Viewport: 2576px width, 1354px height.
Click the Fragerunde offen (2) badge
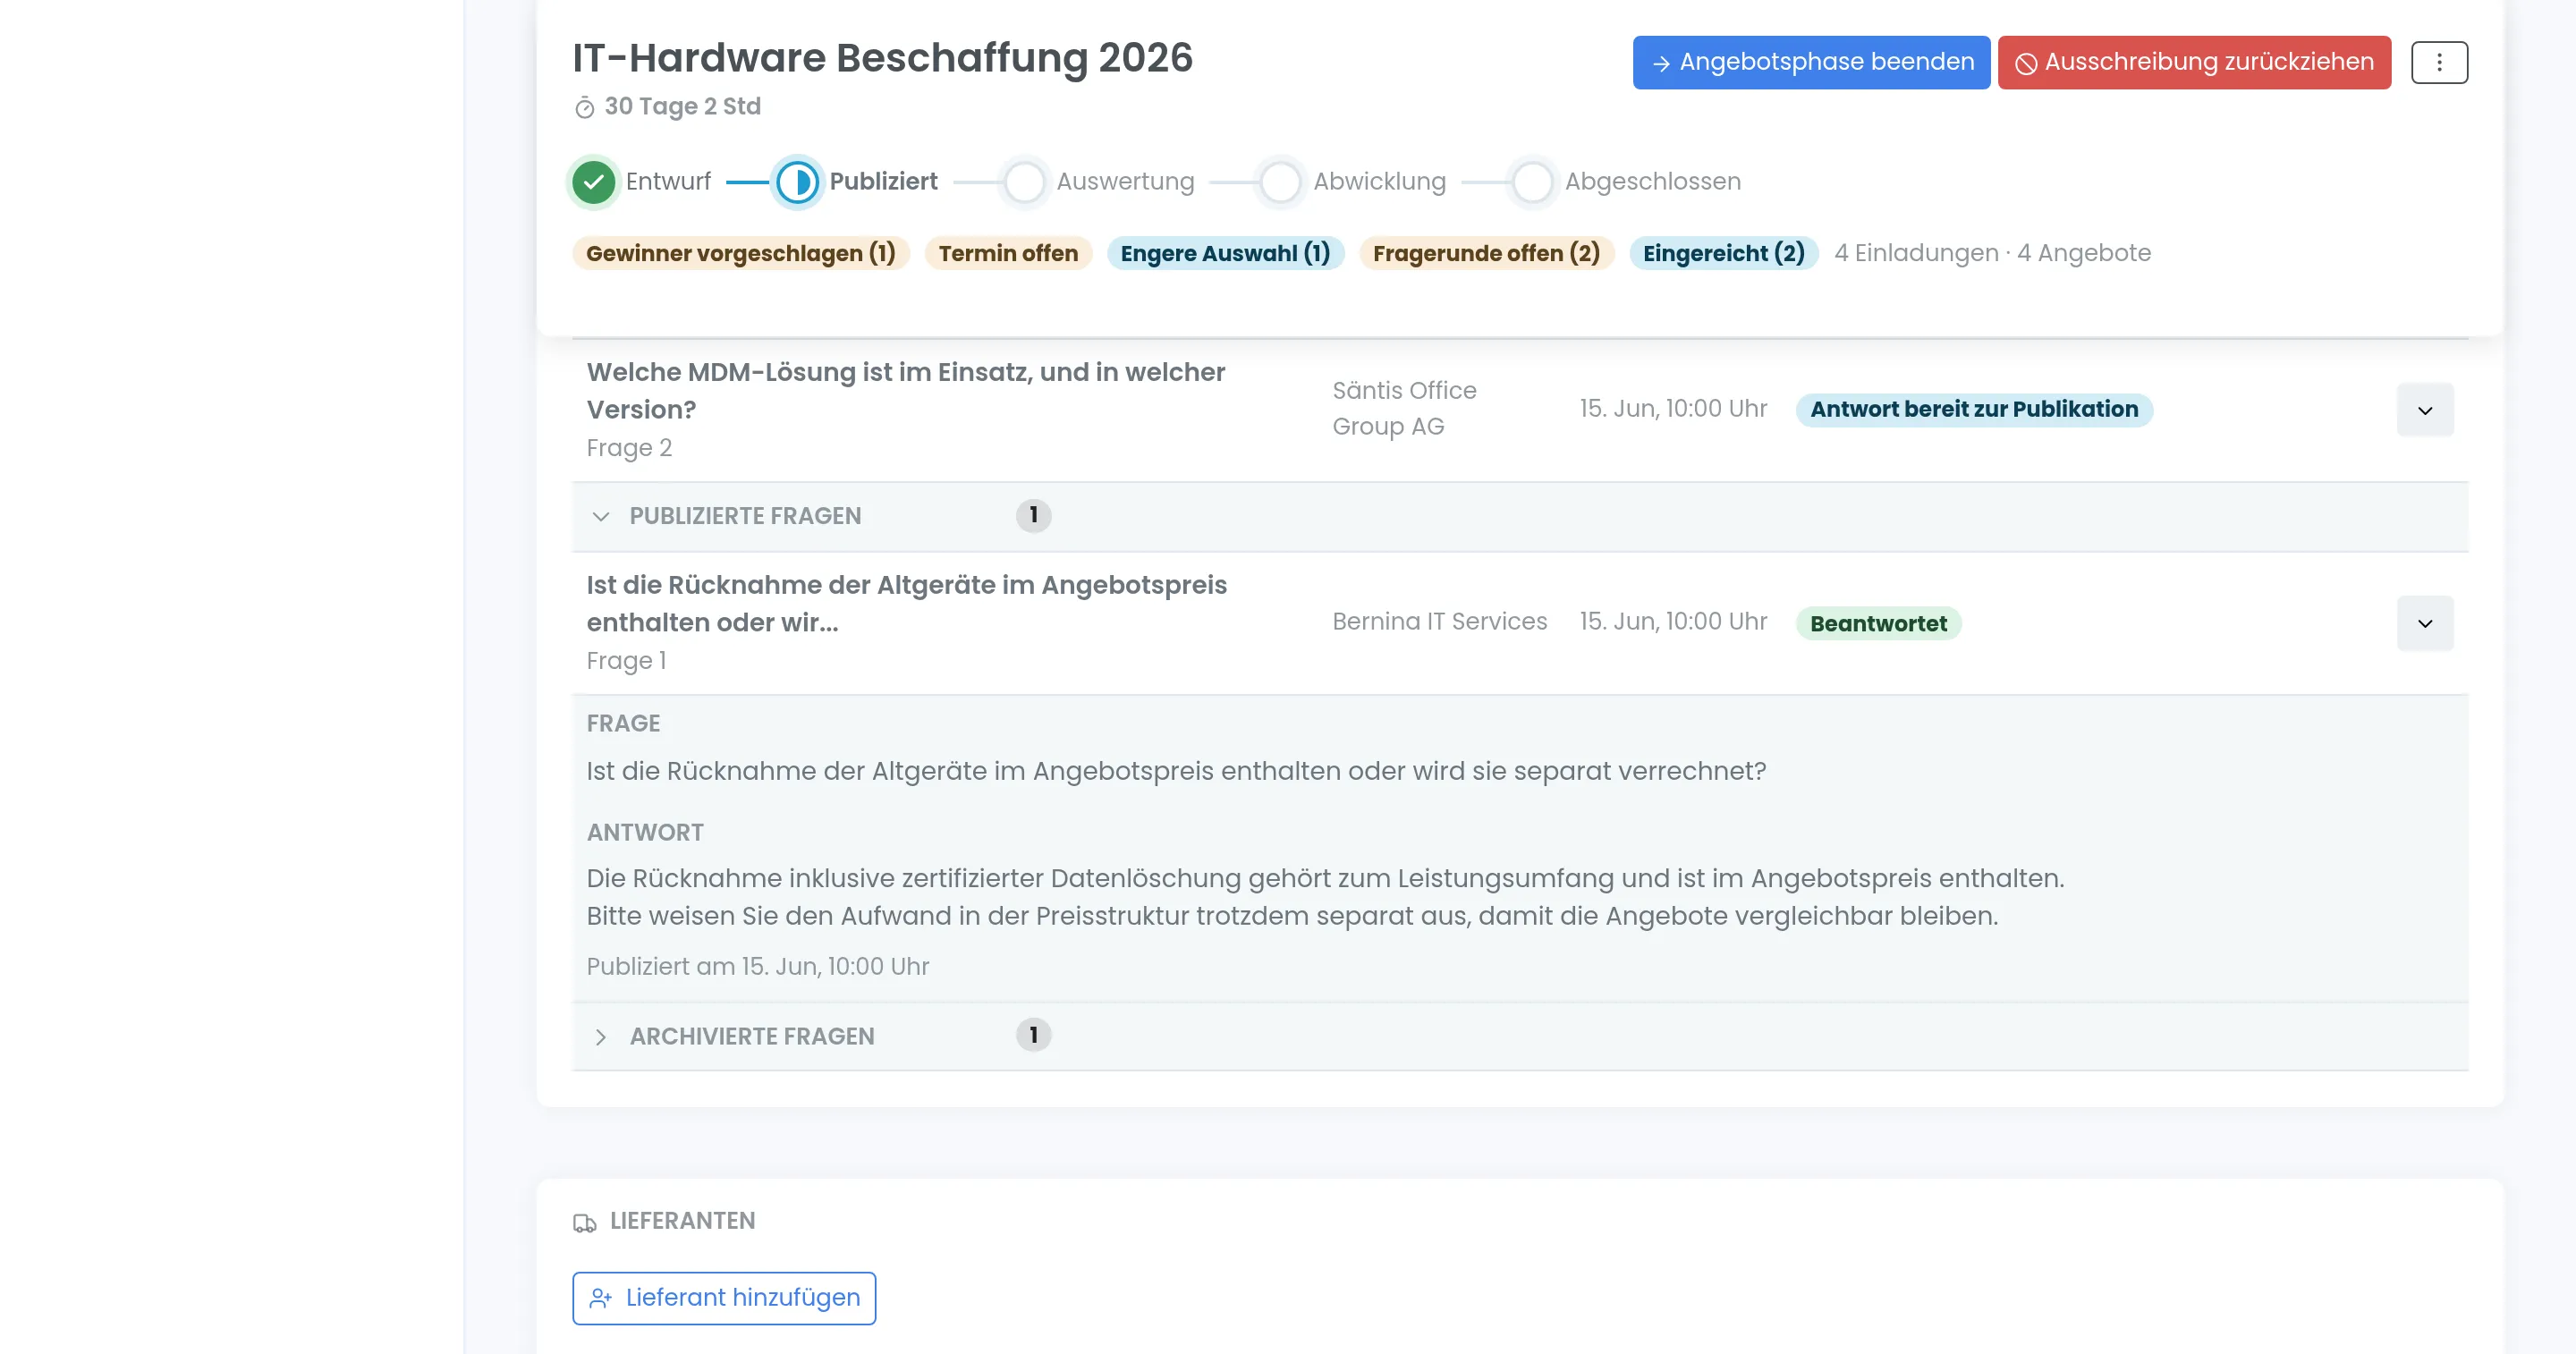(x=1486, y=253)
